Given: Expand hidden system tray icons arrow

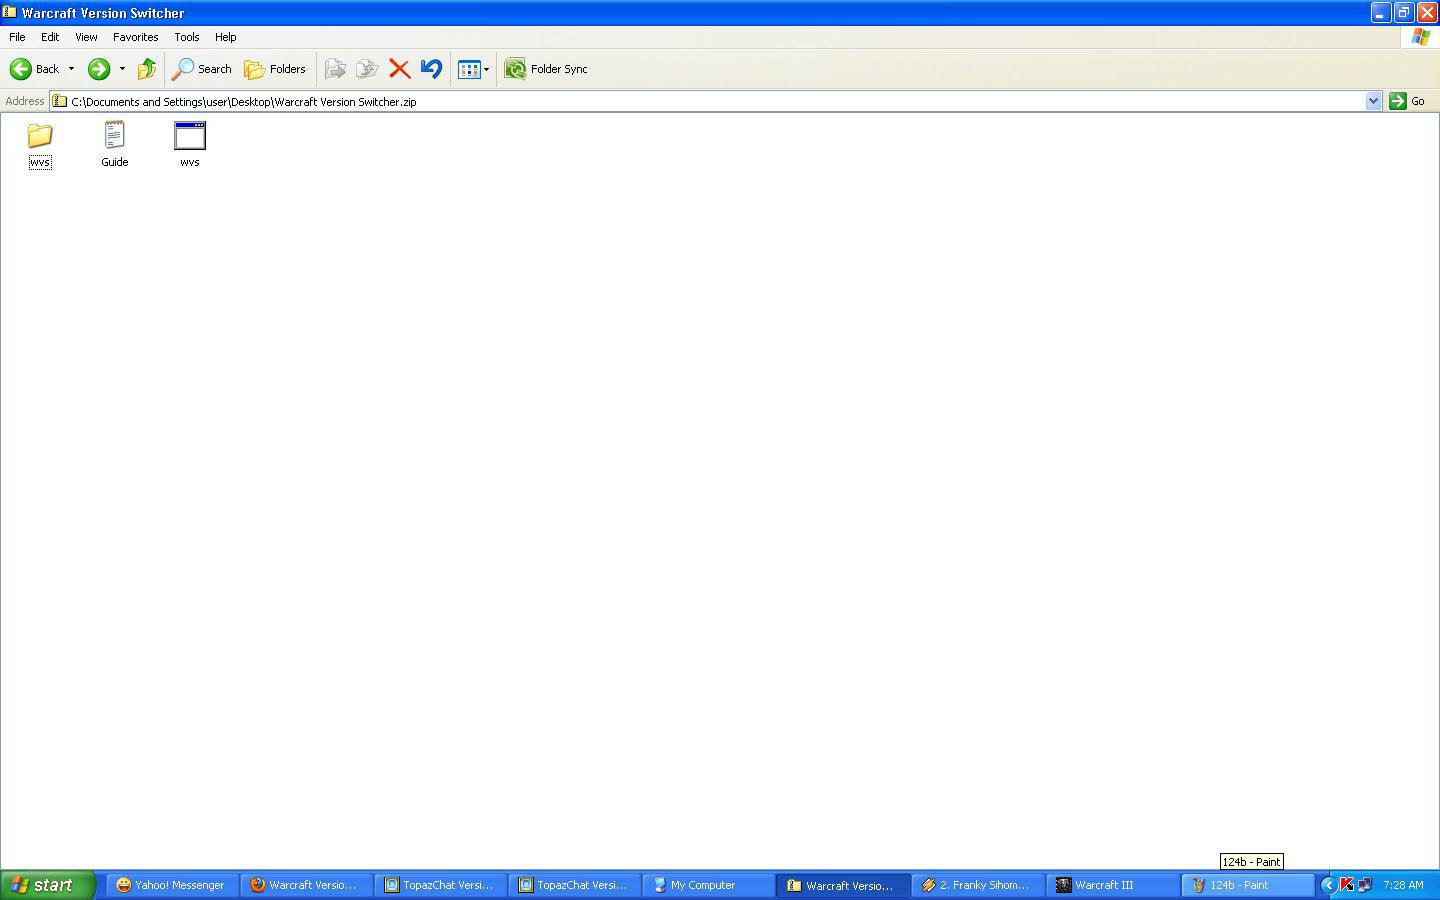Looking at the screenshot, I should point(1328,885).
